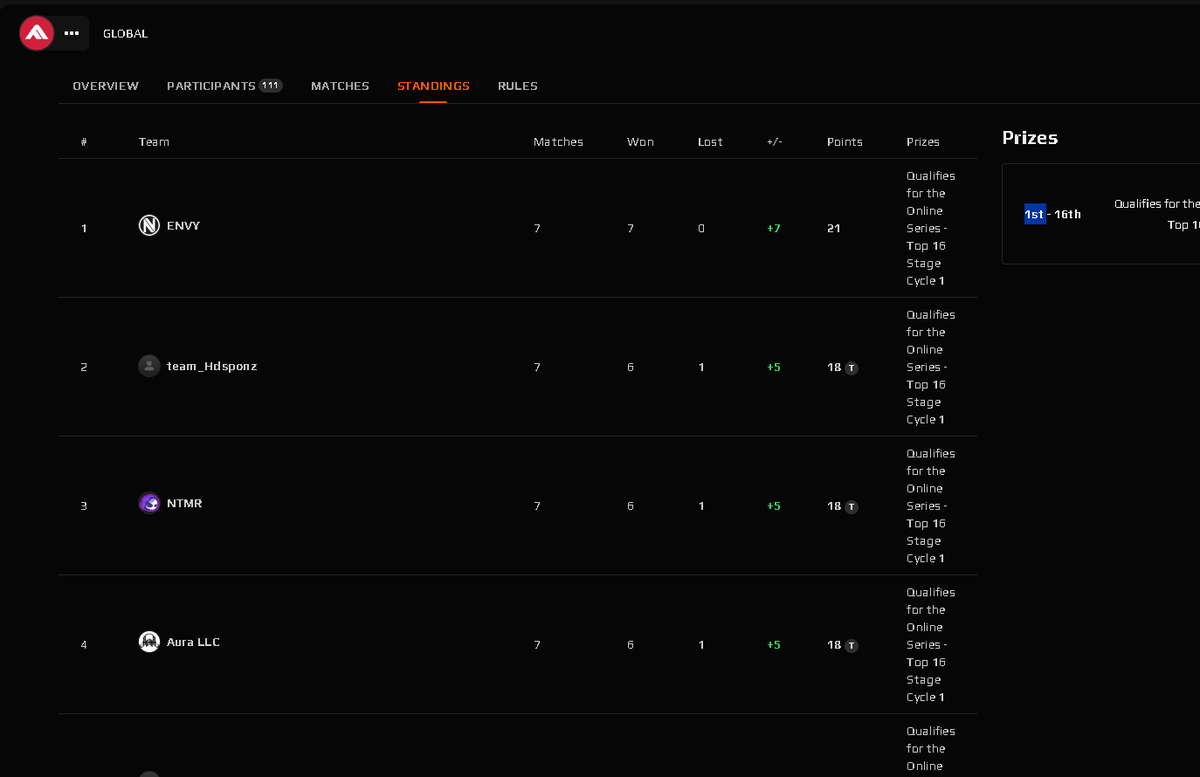Click the ENVY team logo

point(149,226)
